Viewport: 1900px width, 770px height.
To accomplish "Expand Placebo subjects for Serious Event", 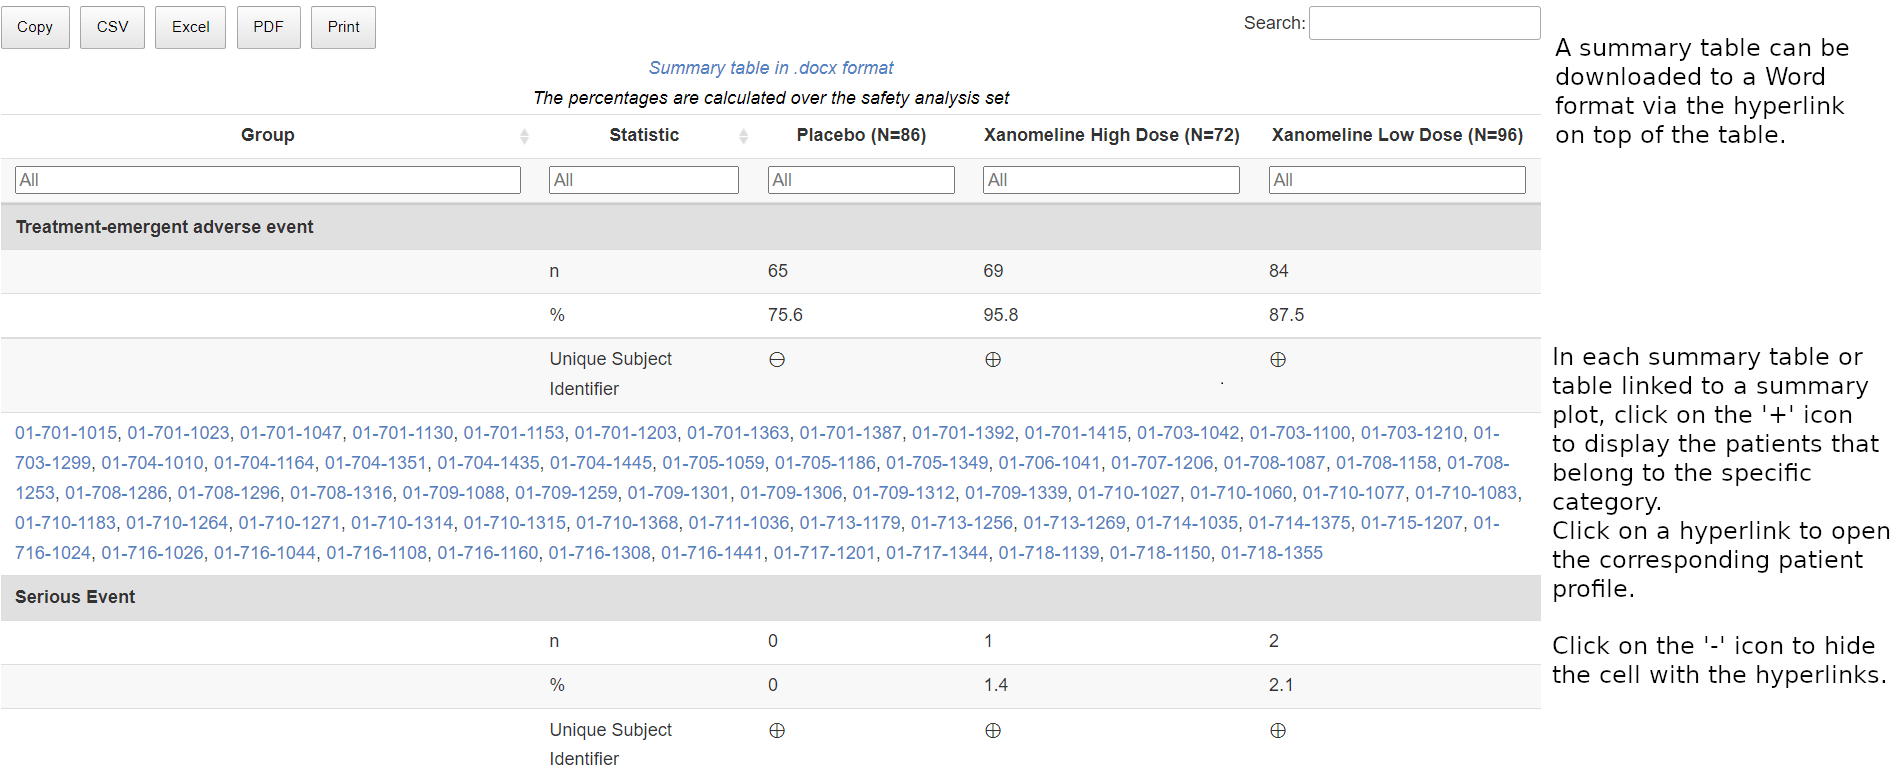I will [777, 731].
